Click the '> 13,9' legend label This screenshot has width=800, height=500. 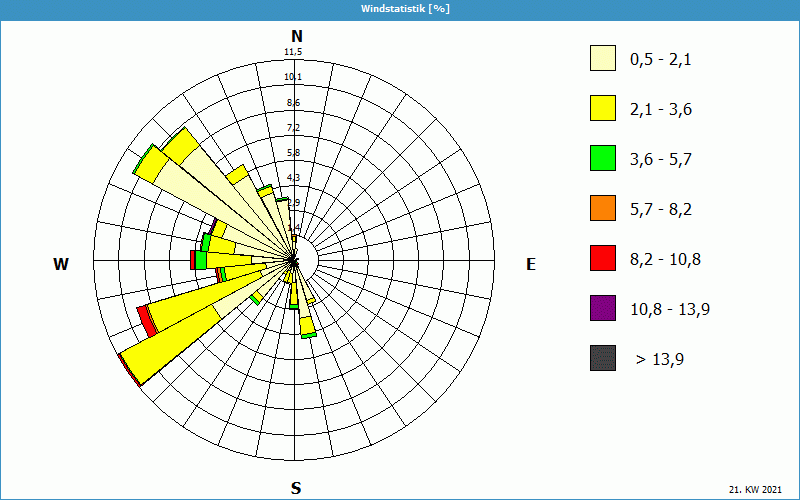tap(660, 360)
